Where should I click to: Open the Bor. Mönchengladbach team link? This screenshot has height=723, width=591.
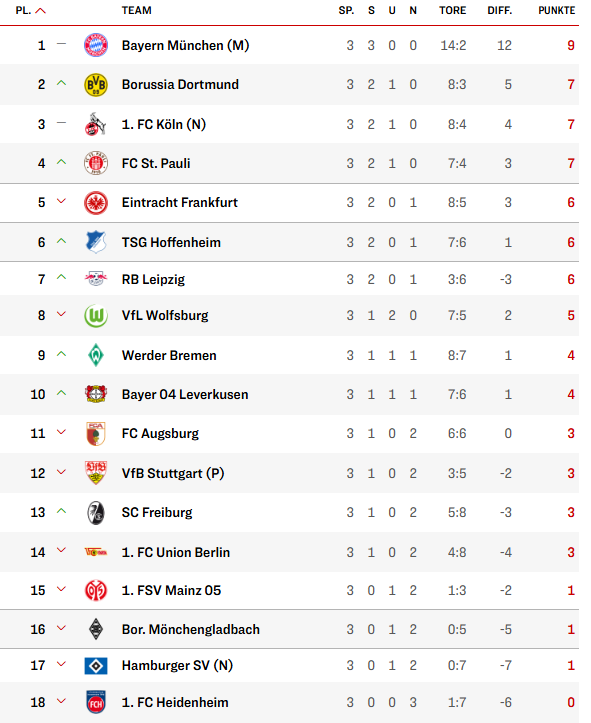[190, 629]
